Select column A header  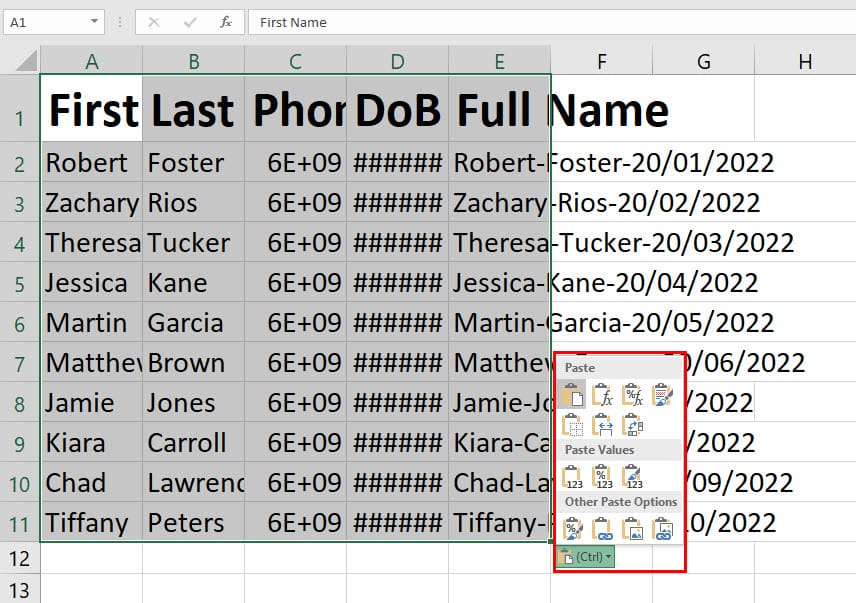(91, 61)
